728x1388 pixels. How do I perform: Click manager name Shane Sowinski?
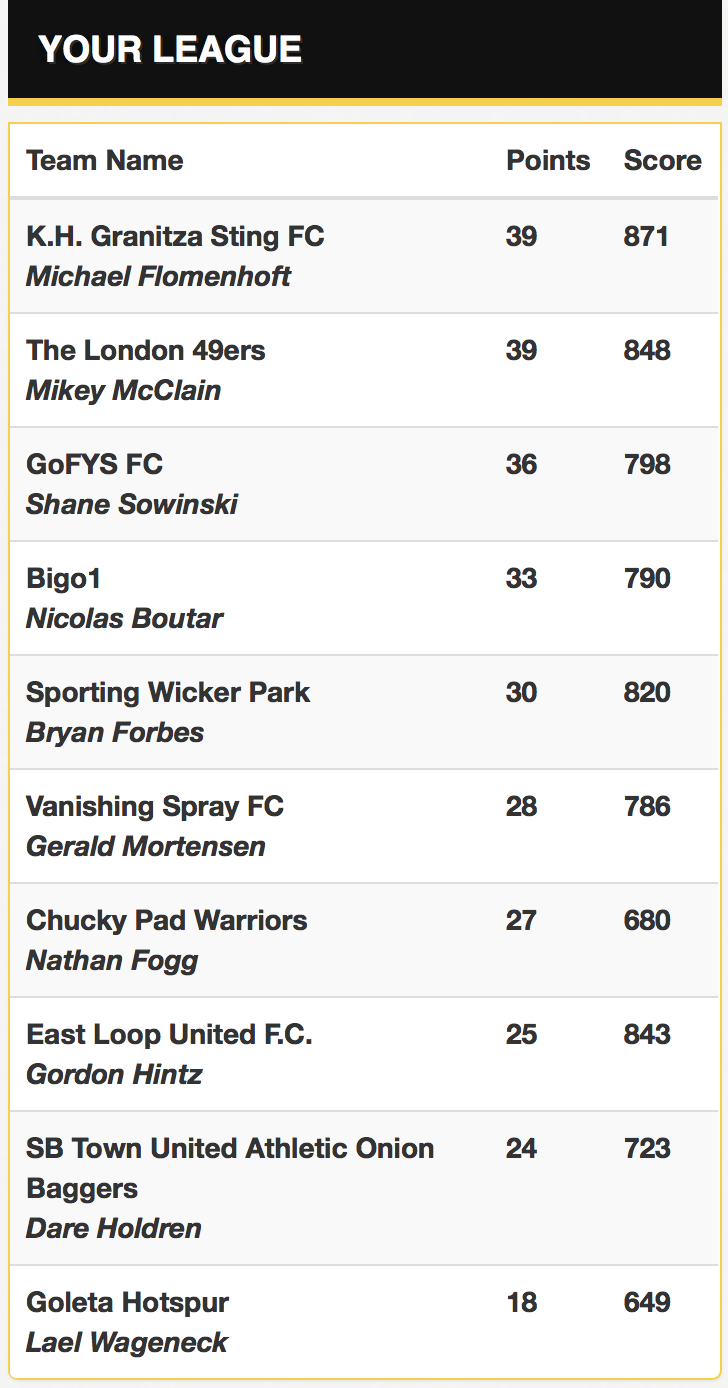(x=132, y=505)
